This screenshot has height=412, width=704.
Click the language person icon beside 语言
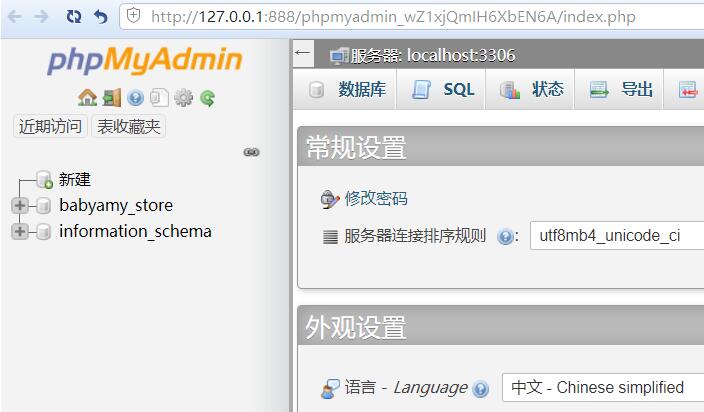tap(330, 388)
